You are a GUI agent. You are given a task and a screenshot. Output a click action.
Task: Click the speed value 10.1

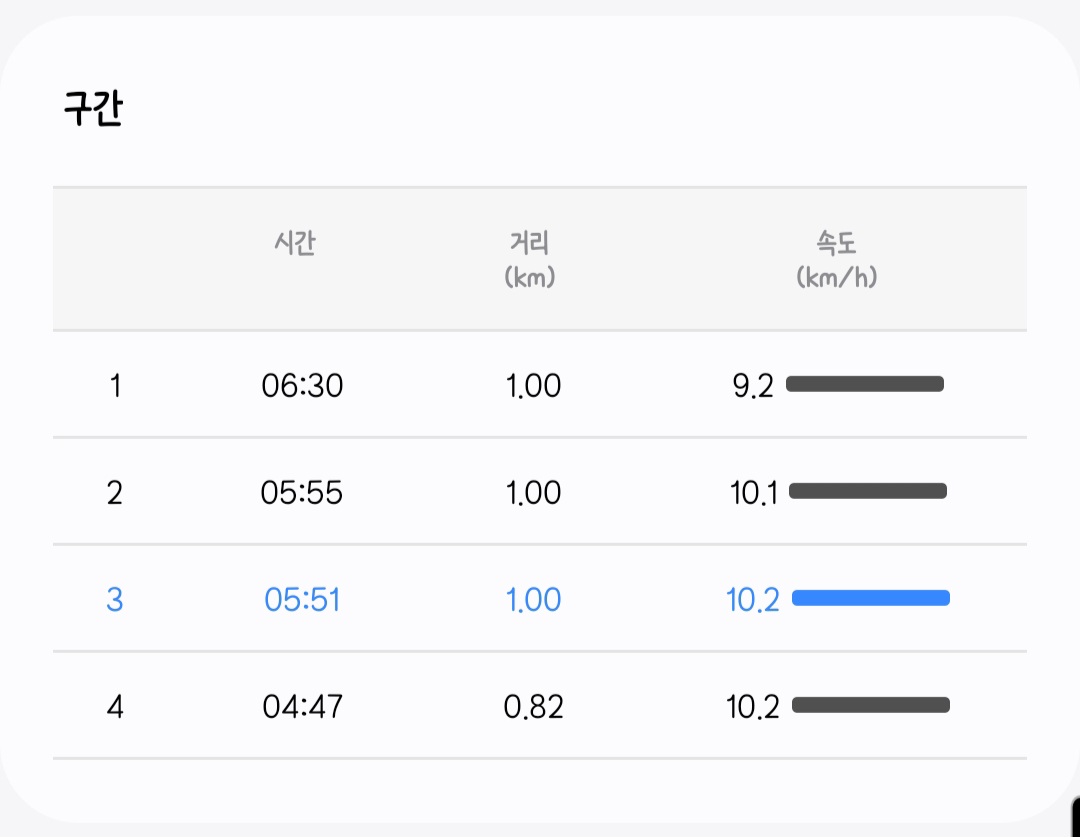(755, 492)
